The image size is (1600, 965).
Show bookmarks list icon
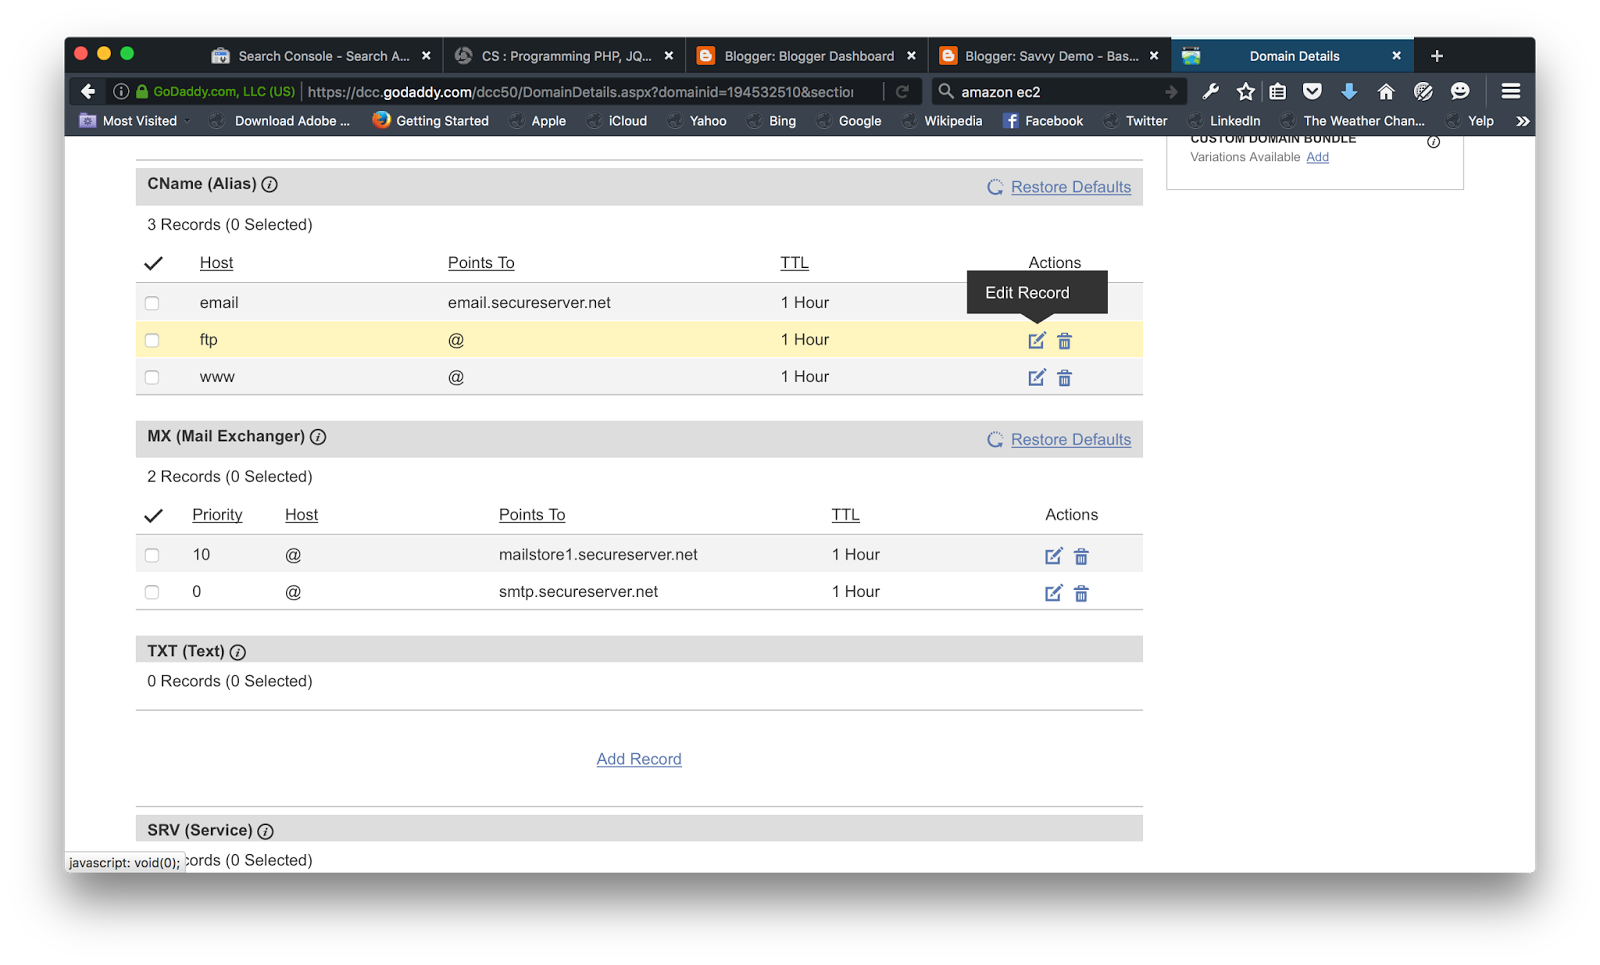1278,91
